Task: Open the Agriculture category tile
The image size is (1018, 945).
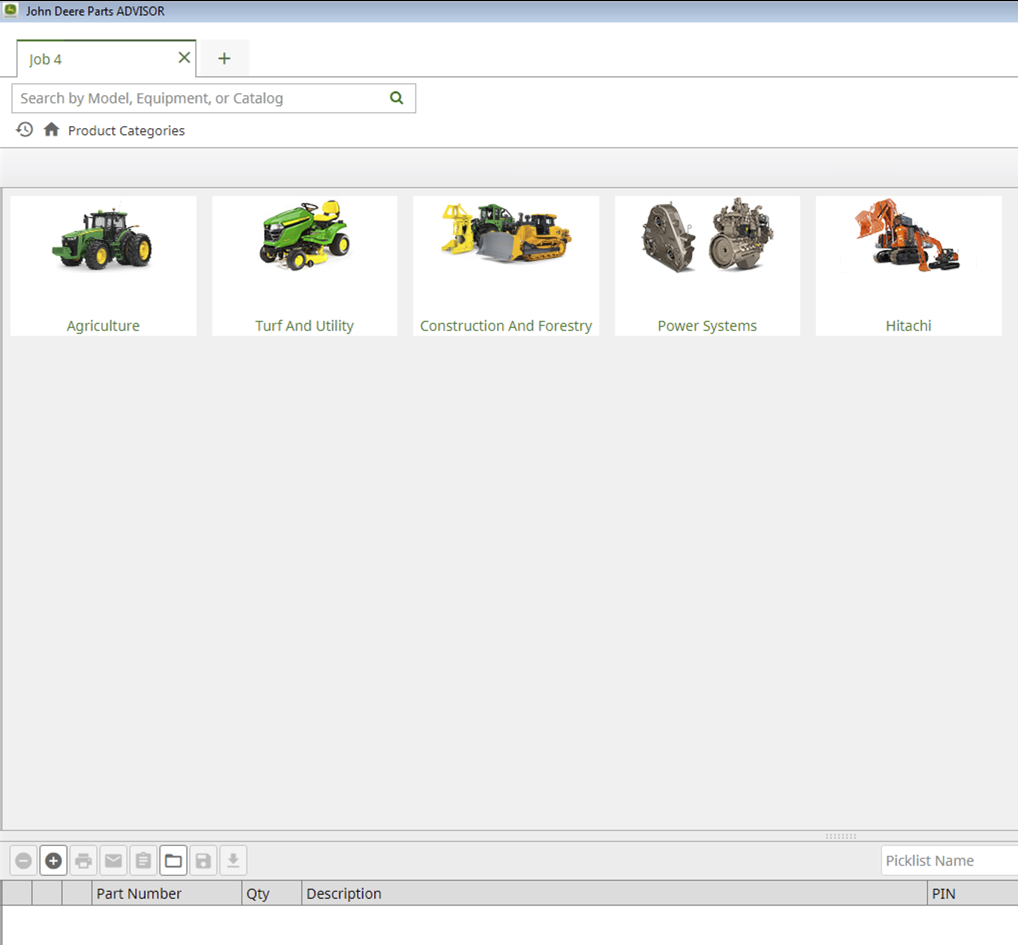Action: coord(103,266)
